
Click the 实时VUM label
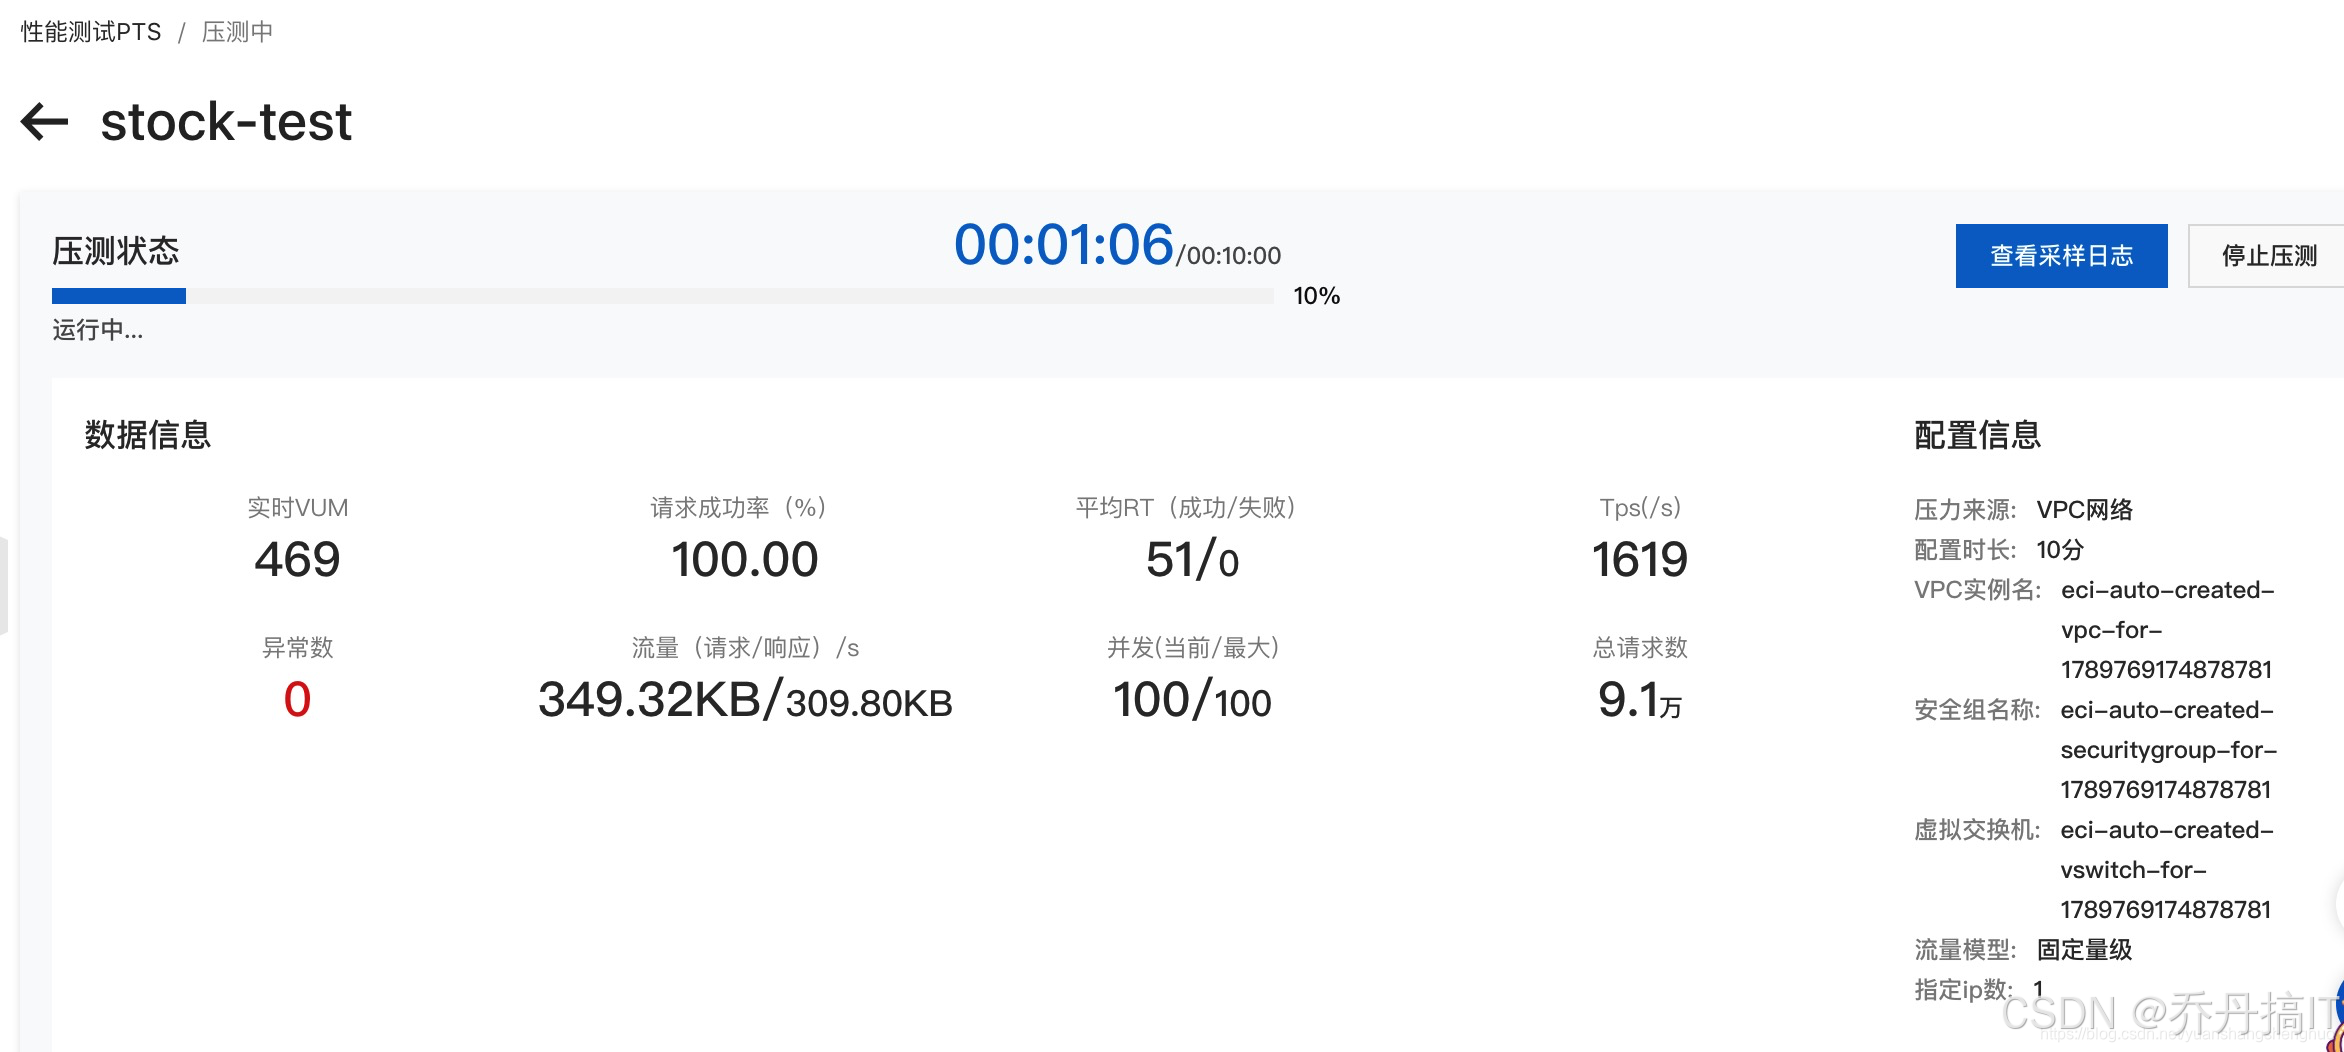click(x=297, y=508)
